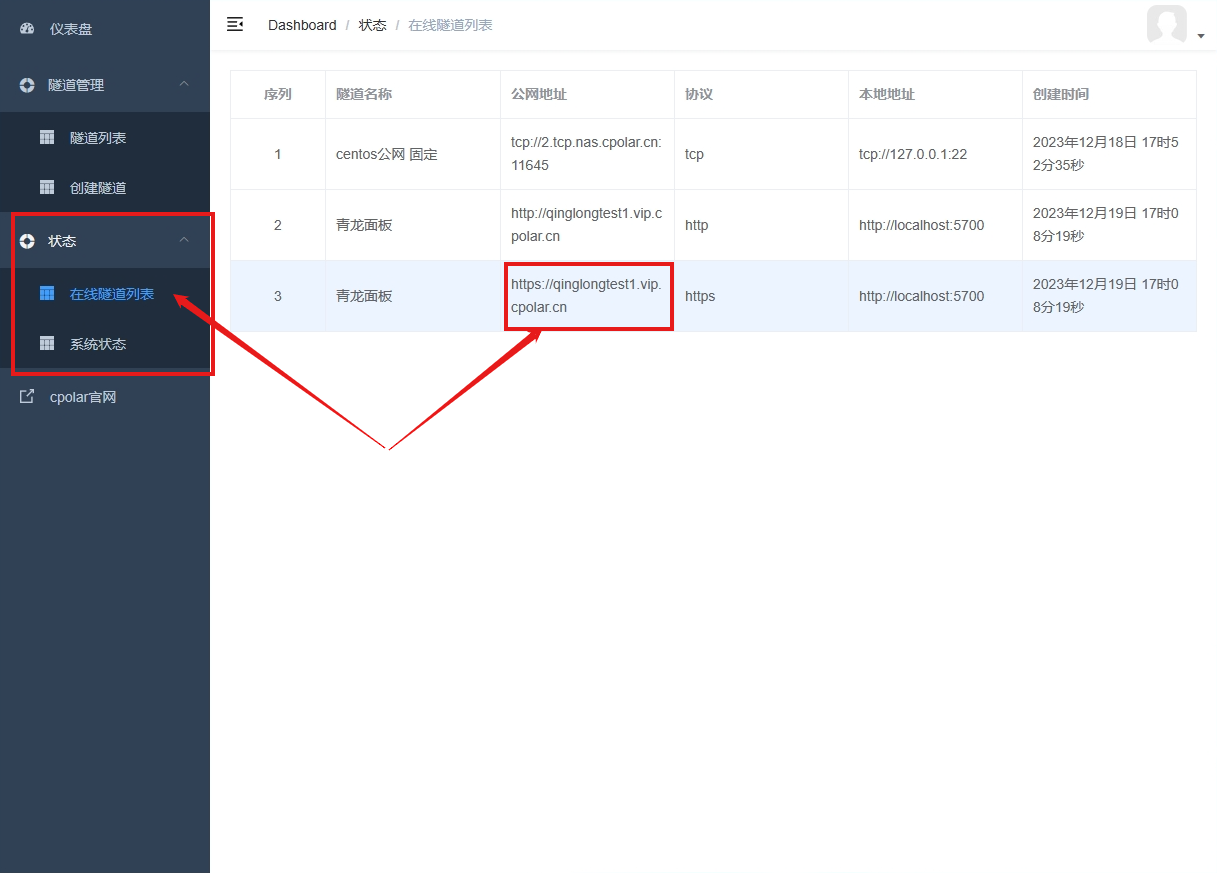The height and width of the screenshot is (873, 1217).
Task: Click sequence number 1 cell
Action: point(278,154)
